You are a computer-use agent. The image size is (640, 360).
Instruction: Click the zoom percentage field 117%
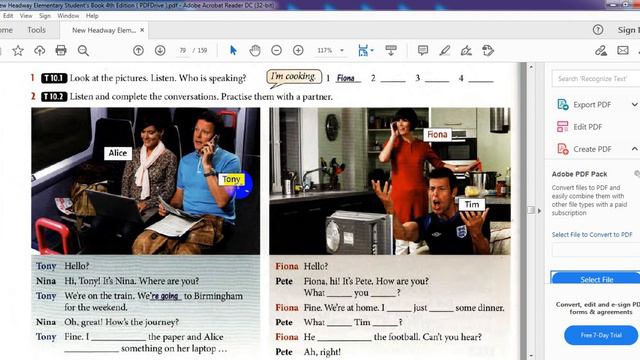325,51
